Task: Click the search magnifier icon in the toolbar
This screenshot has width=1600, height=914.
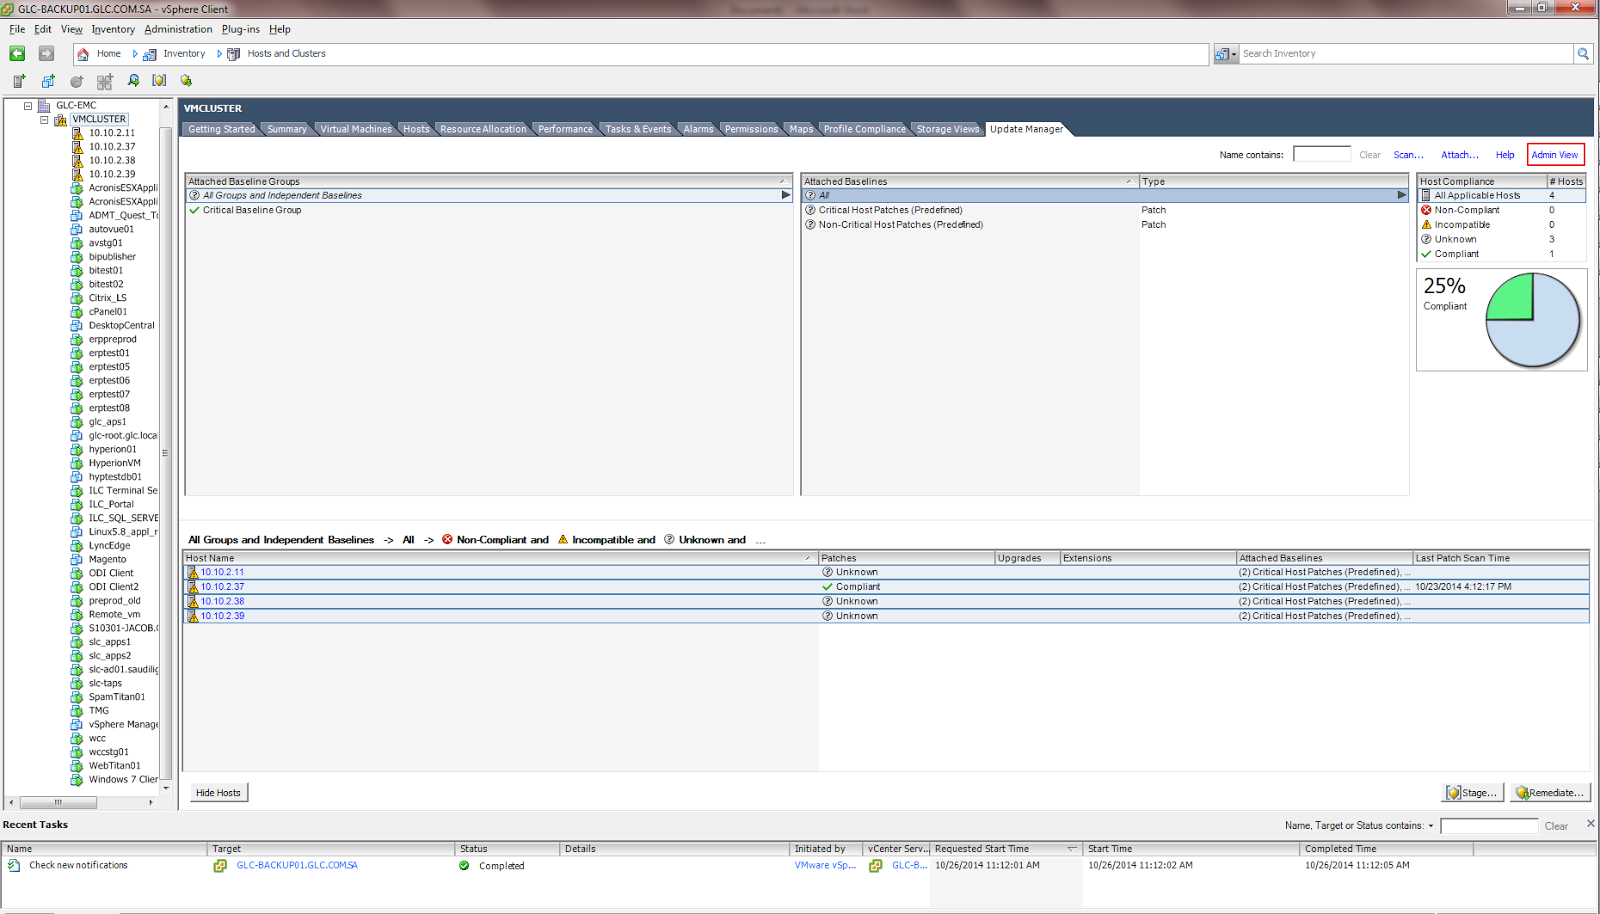Action: pyautogui.click(x=133, y=81)
